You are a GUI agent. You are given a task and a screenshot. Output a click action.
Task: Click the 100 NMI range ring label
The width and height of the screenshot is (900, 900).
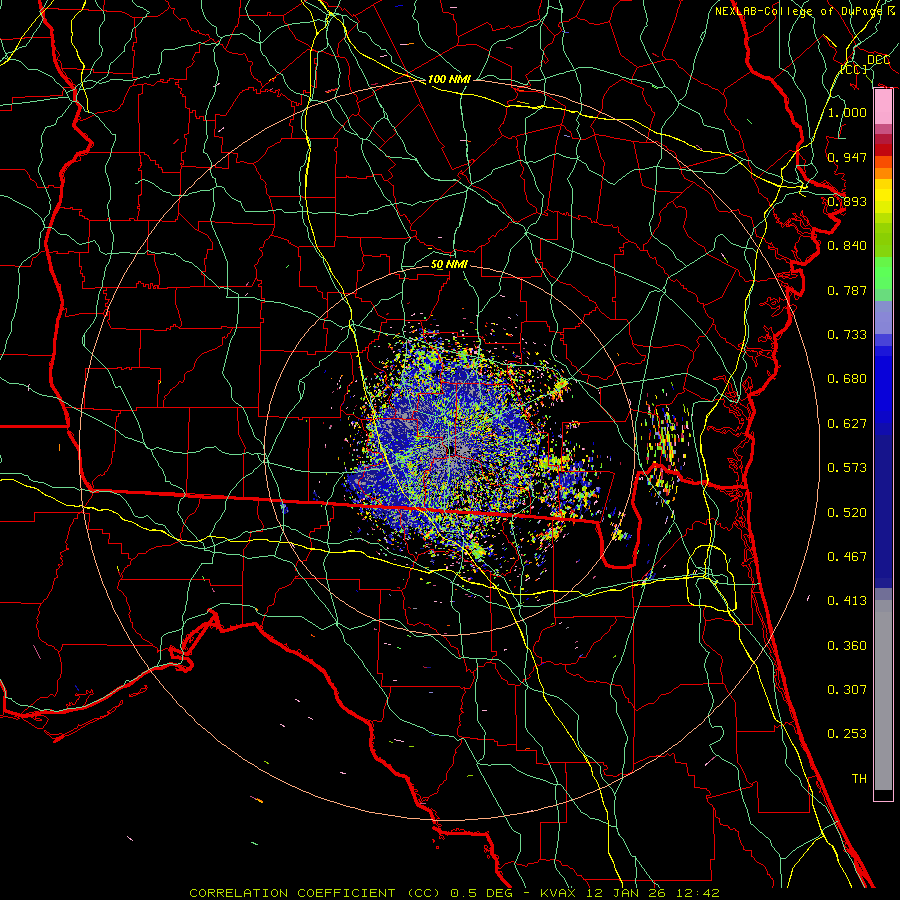pos(449,79)
